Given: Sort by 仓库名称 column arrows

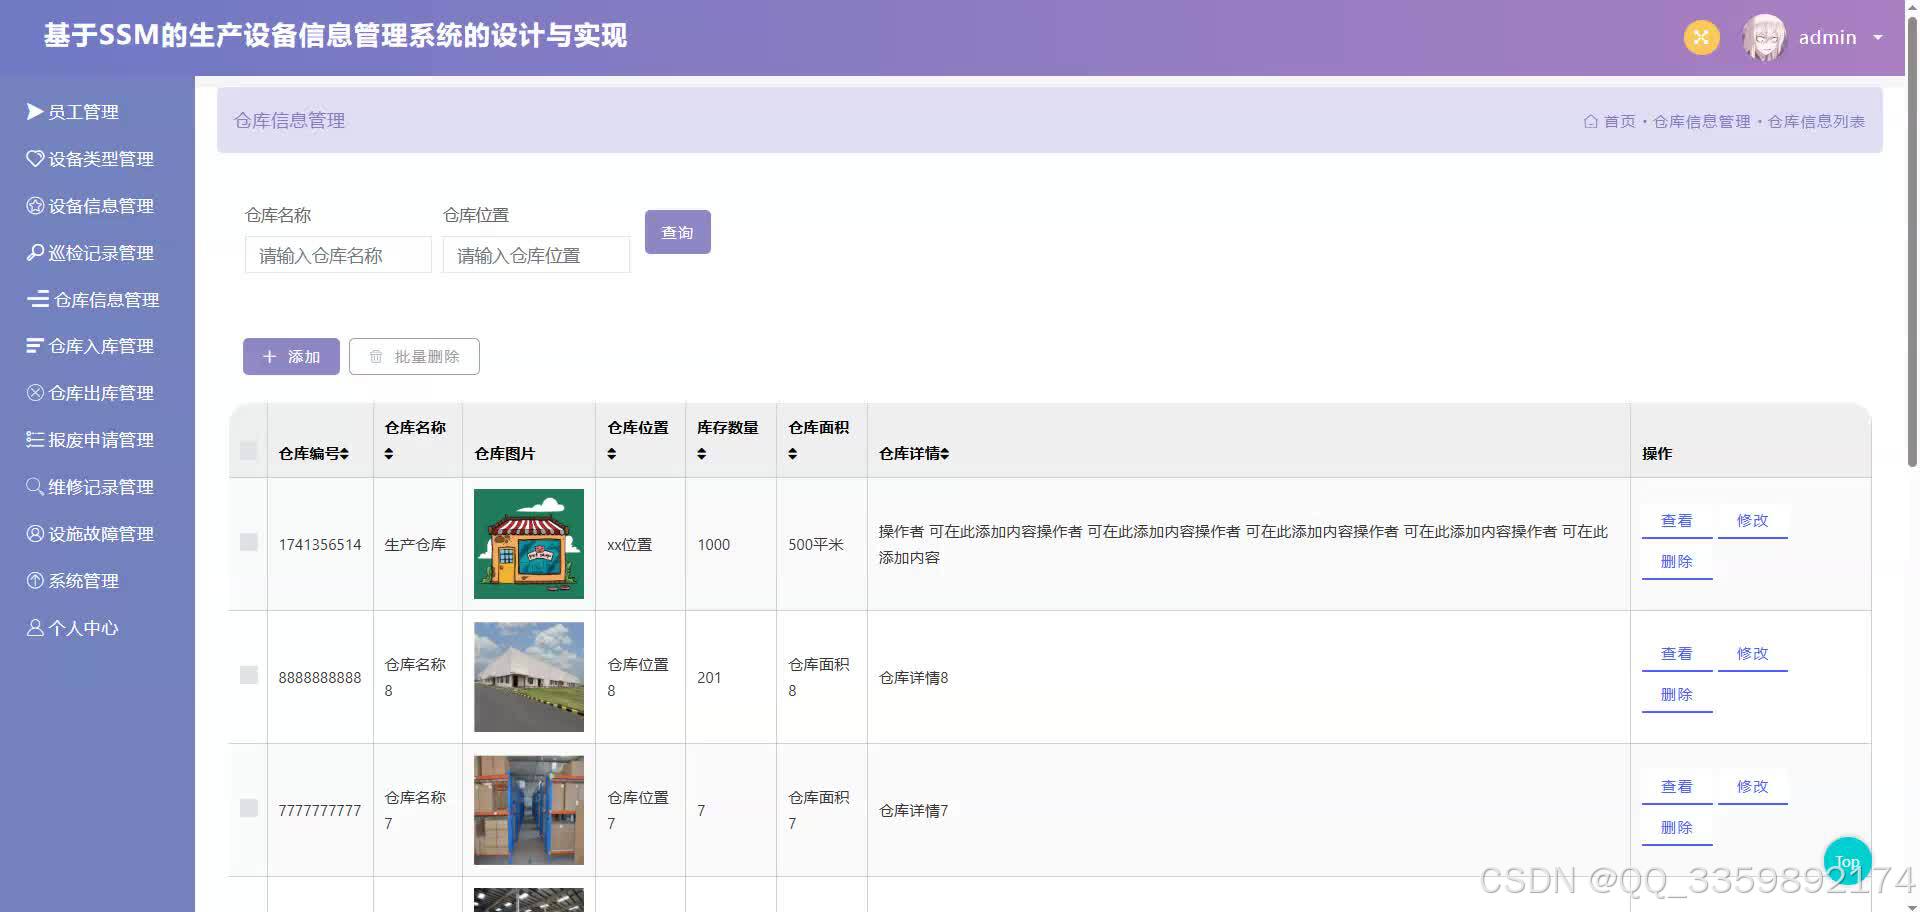Looking at the screenshot, I should pyautogui.click(x=389, y=453).
